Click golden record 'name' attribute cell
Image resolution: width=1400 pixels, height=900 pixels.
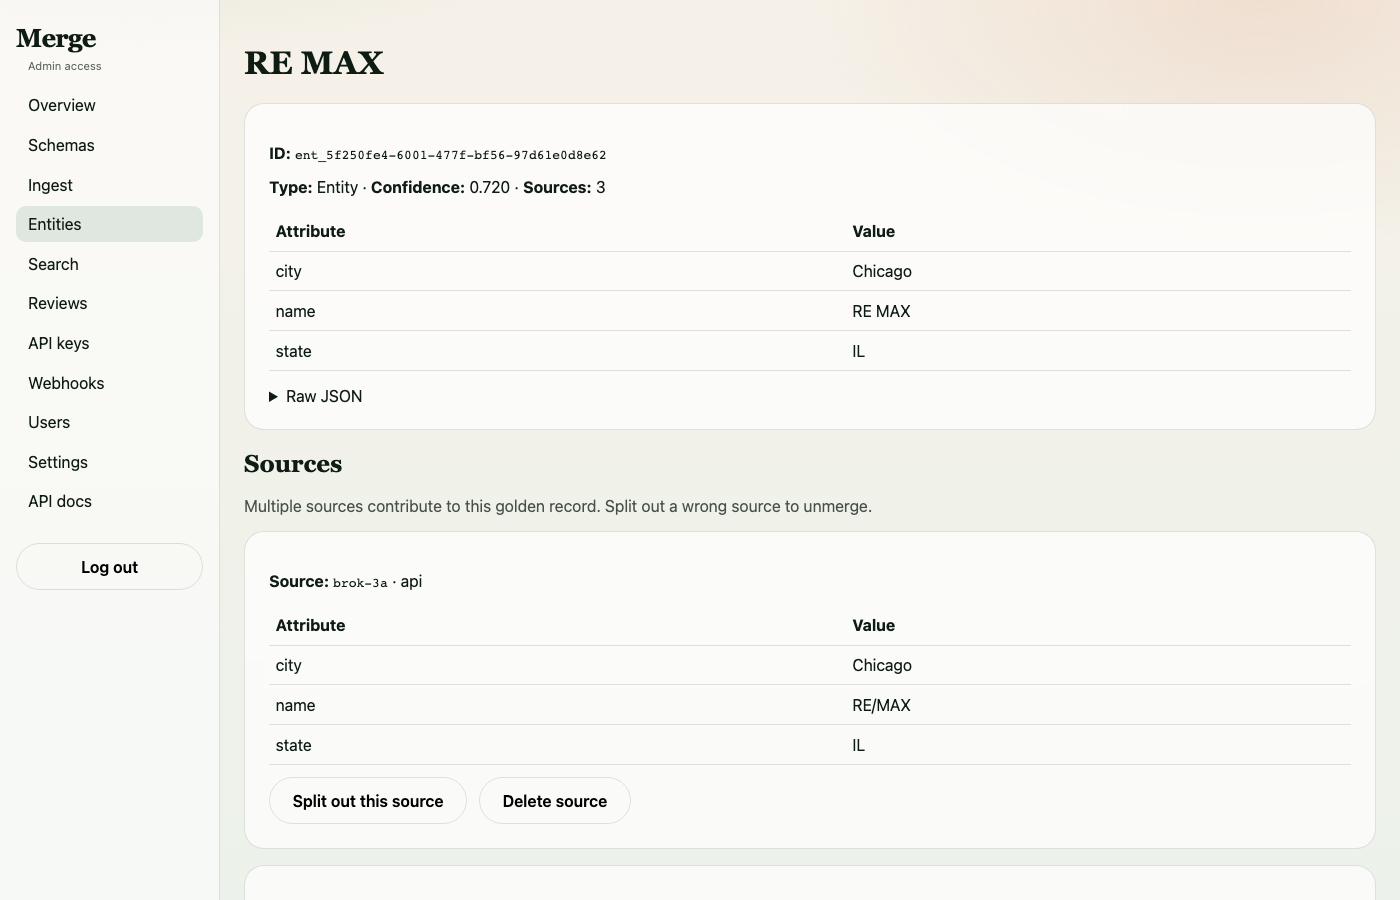point(557,311)
